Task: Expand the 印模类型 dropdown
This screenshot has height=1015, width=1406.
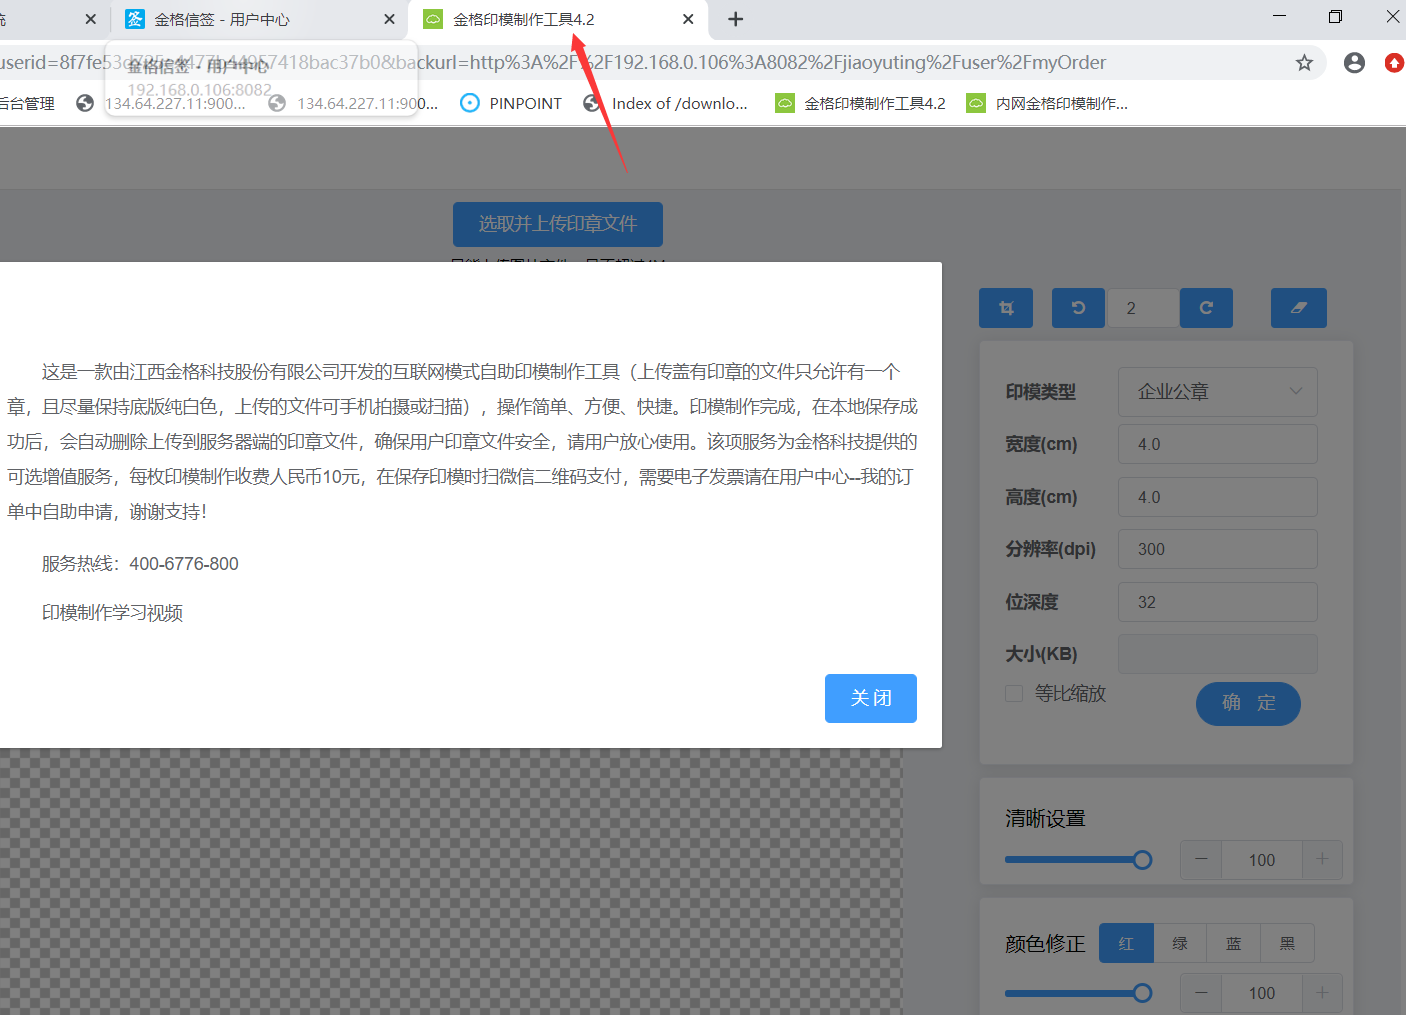Action: (x=1217, y=392)
